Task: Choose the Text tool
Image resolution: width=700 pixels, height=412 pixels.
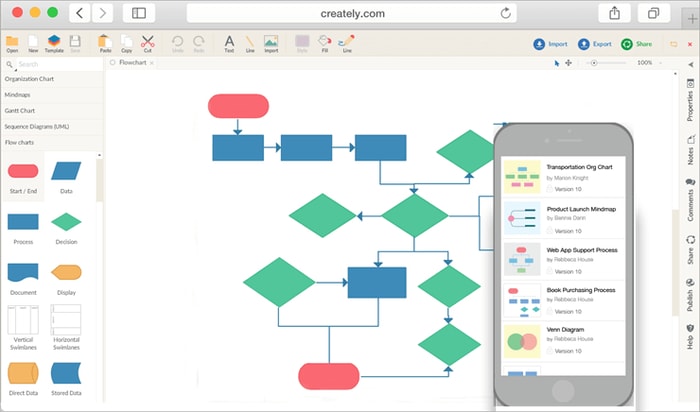Action: click(229, 43)
